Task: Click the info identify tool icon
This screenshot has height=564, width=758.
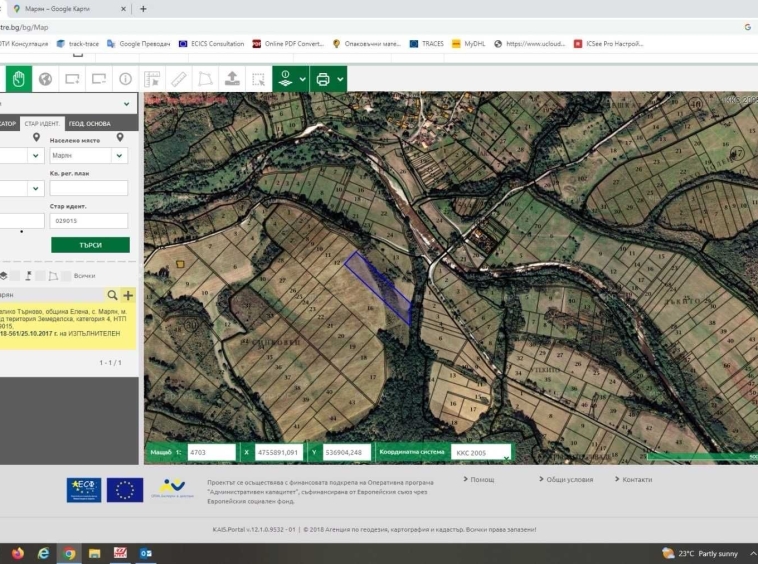Action: (125, 79)
